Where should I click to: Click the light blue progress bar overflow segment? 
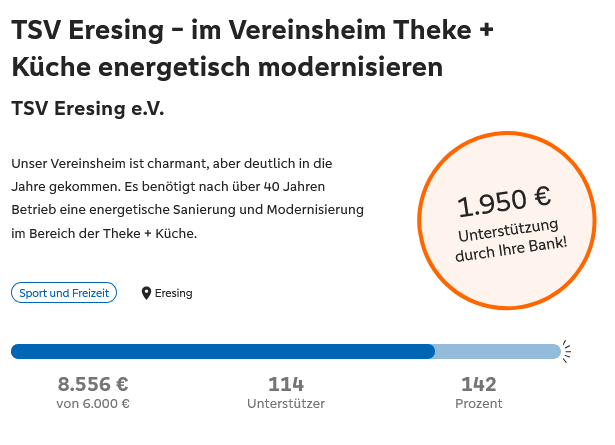497,351
